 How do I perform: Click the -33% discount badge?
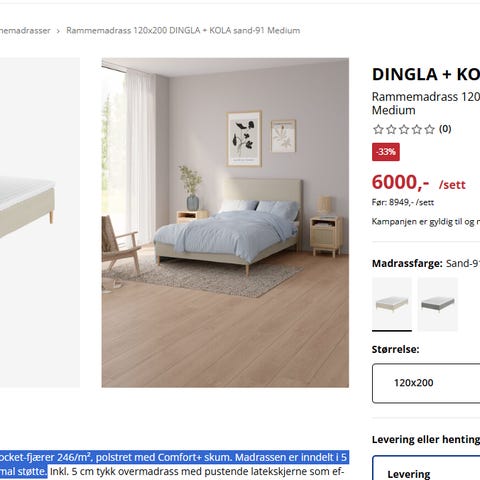click(386, 152)
